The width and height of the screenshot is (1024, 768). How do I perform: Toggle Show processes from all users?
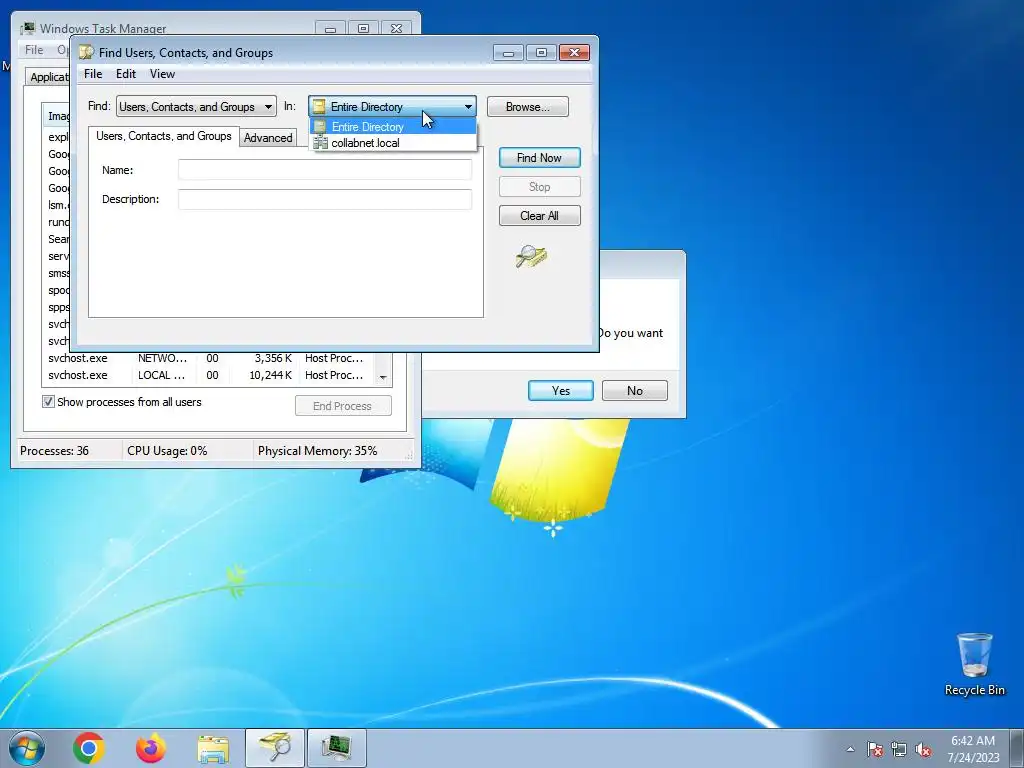click(x=48, y=402)
